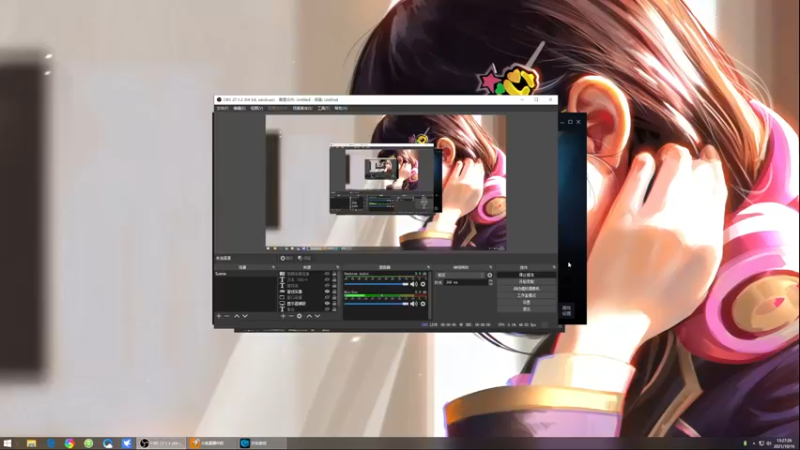Lock the 游戏采集 source
Image resolution: width=800 pixels, height=450 pixels.
click(335, 291)
